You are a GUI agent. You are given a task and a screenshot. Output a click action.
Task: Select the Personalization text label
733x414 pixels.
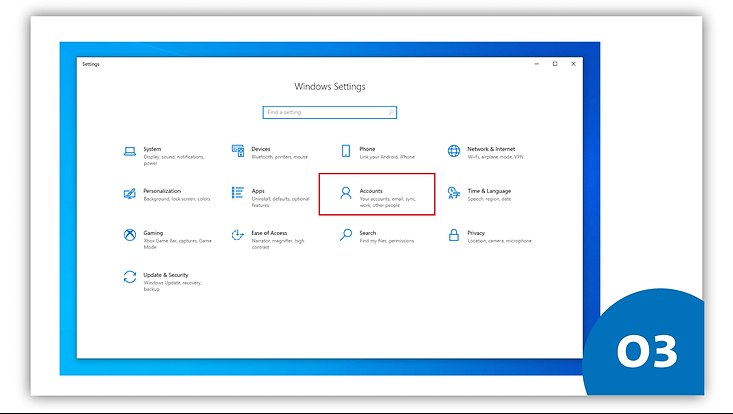(x=162, y=190)
